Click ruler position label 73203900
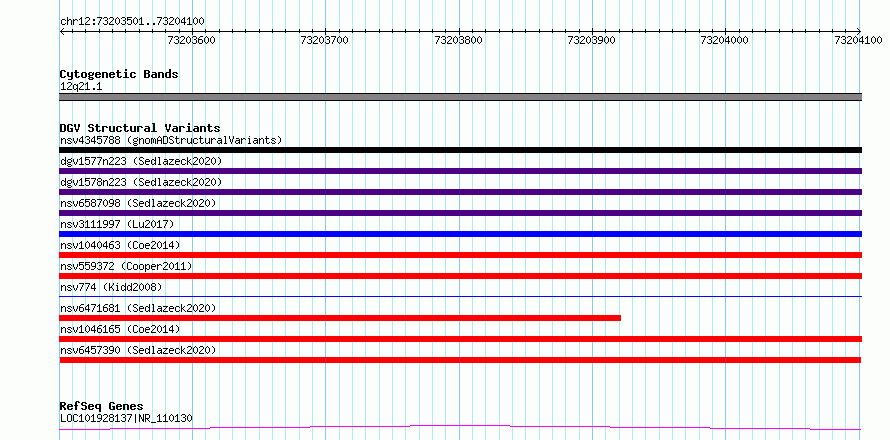Screen dimensions: 890x440 [591, 40]
